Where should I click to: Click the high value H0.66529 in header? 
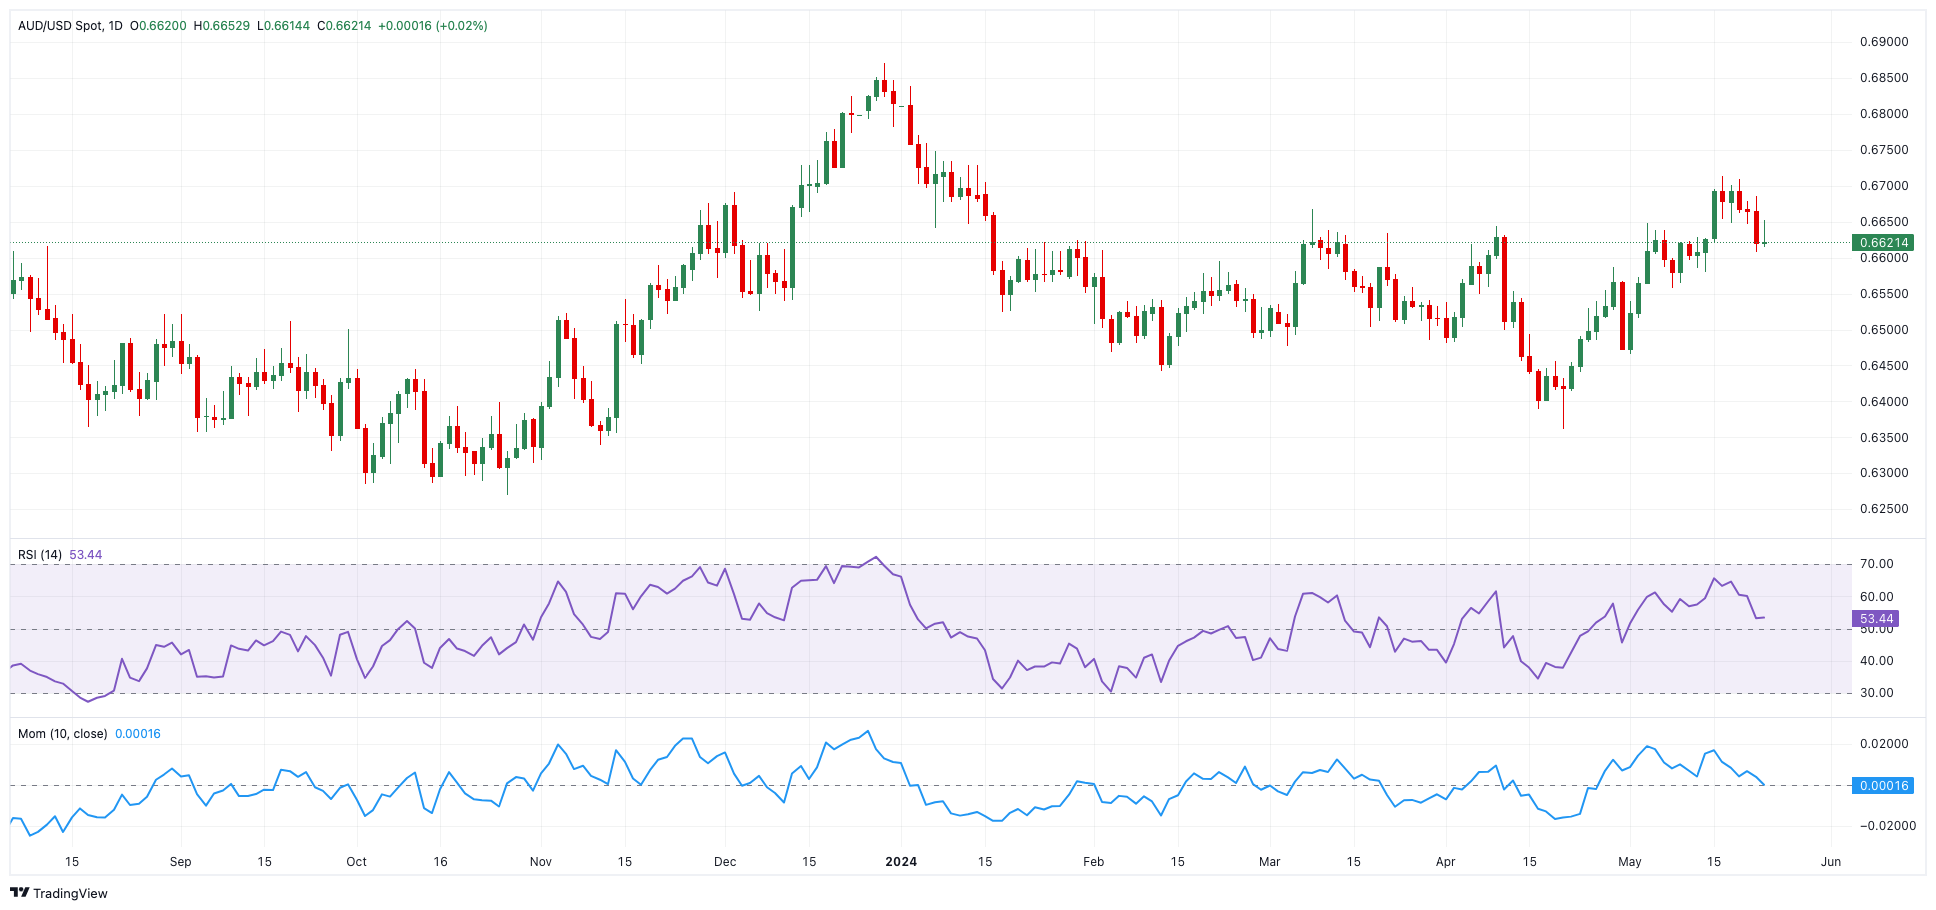tap(221, 26)
